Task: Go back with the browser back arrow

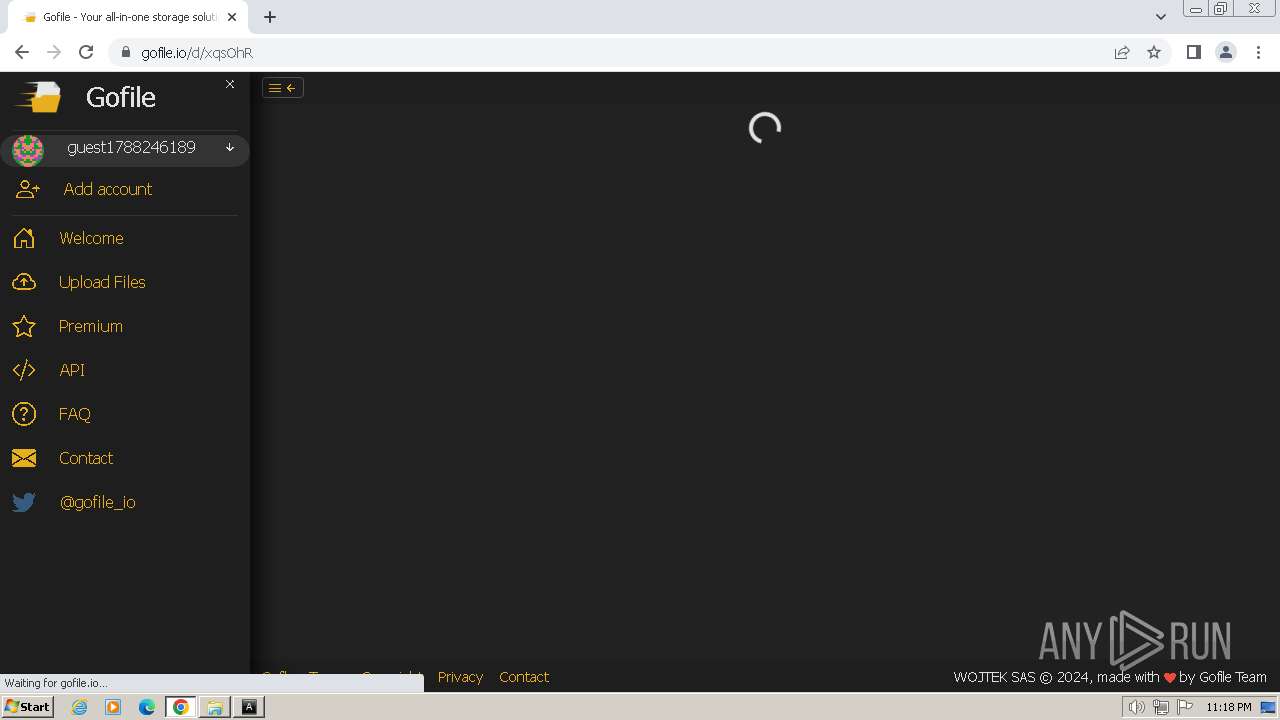Action: point(22,52)
